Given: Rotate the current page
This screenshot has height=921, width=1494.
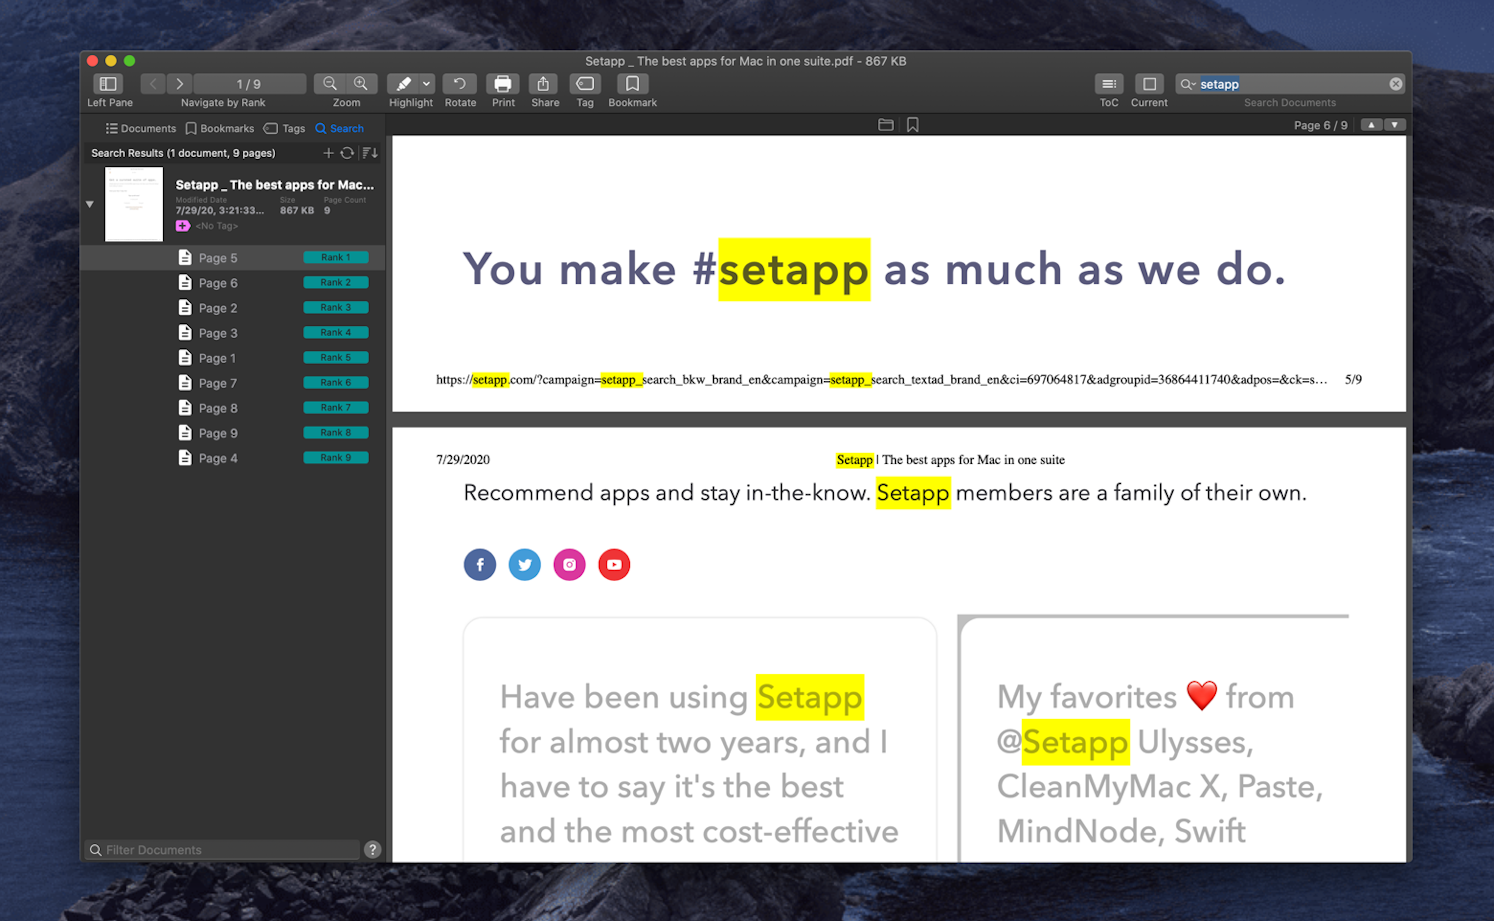Looking at the screenshot, I should (459, 84).
